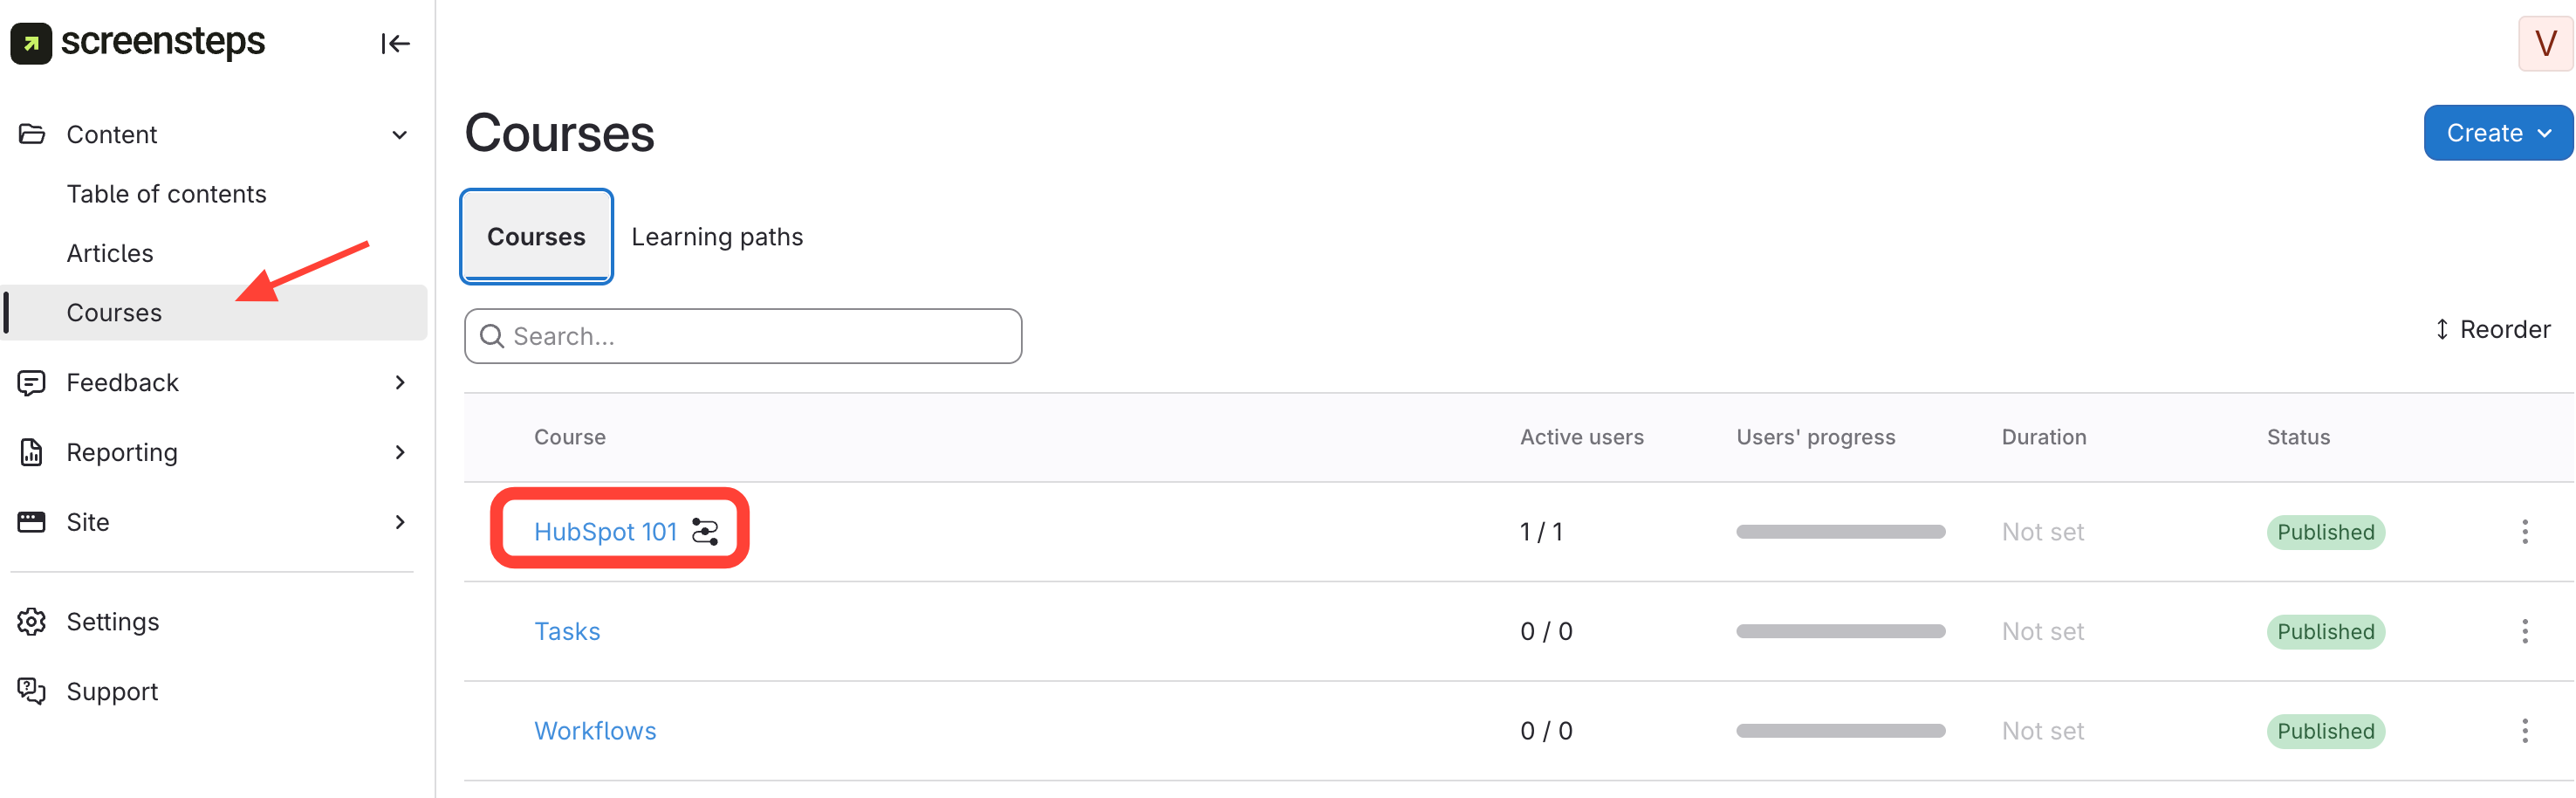Viewport: 2576px width, 798px height.
Task: Click the course Search field
Action: click(743, 336)
